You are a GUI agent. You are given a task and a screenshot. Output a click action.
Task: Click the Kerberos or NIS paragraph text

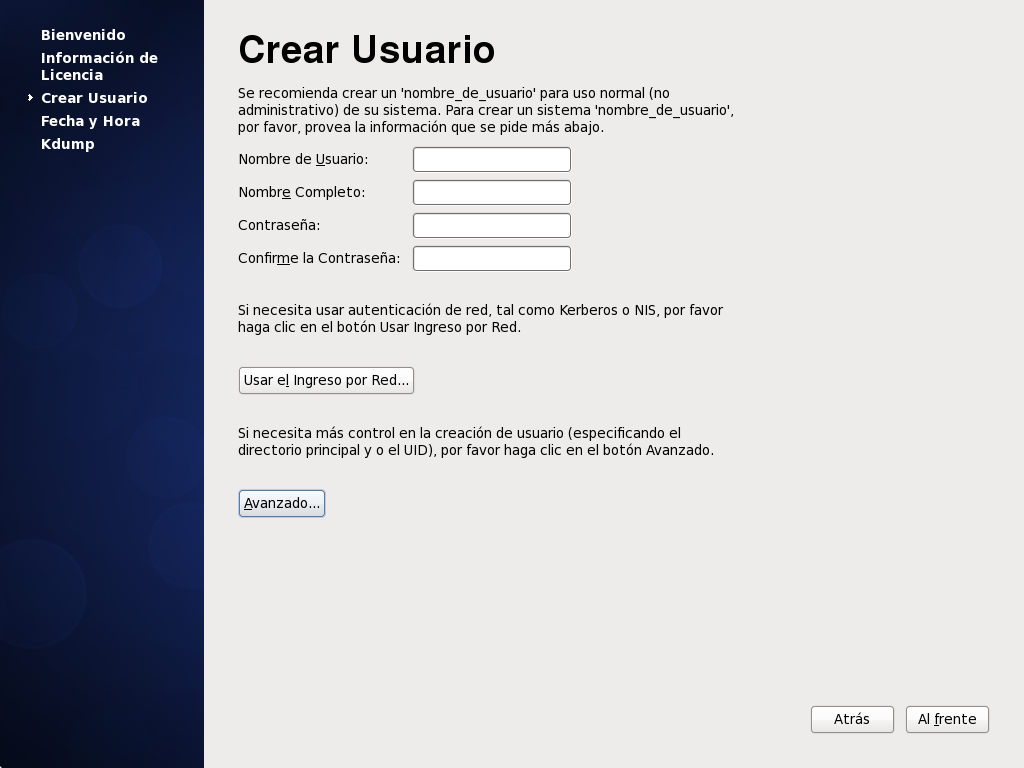(480, 319)
